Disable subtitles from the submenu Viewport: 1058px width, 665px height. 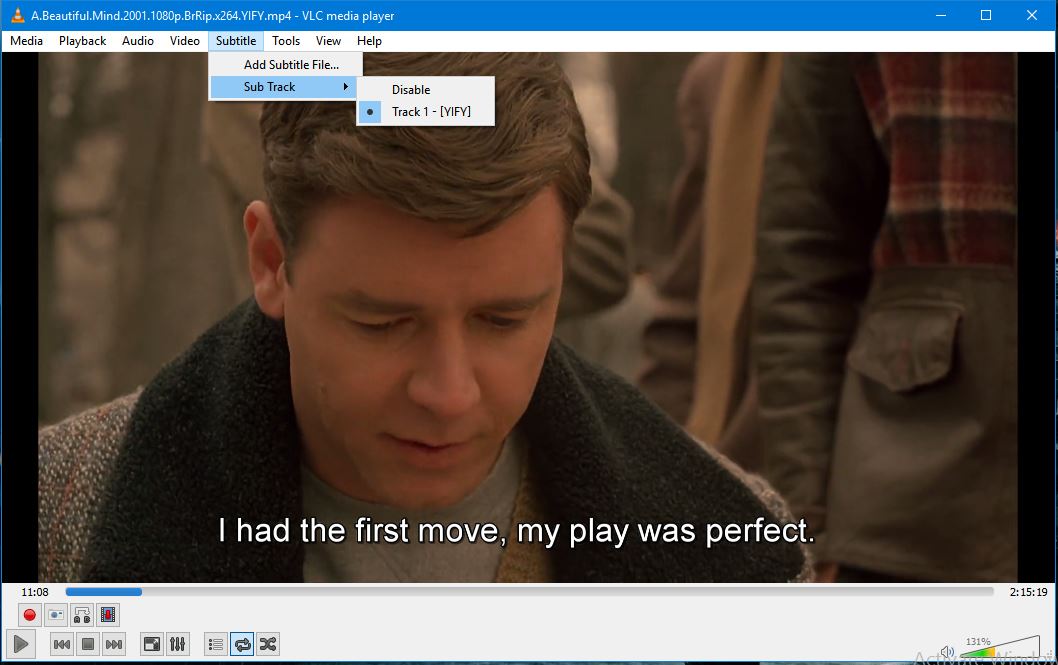click(411, 89)
